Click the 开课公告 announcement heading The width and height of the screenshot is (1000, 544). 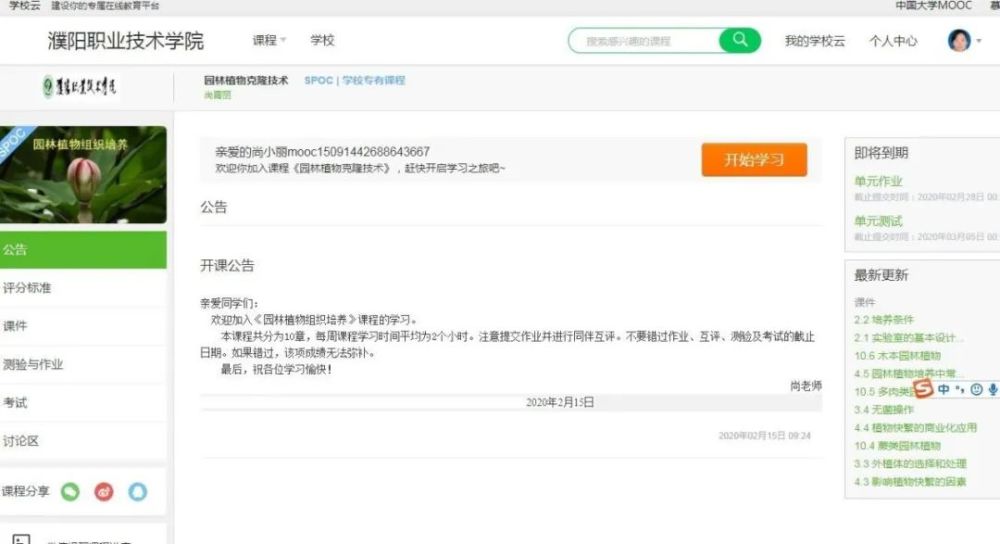[x=227, y=265]
